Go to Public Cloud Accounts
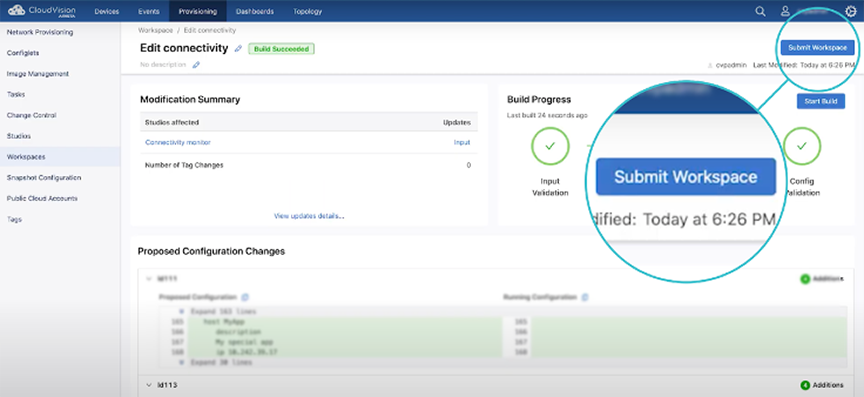 [x=42, y=198]
